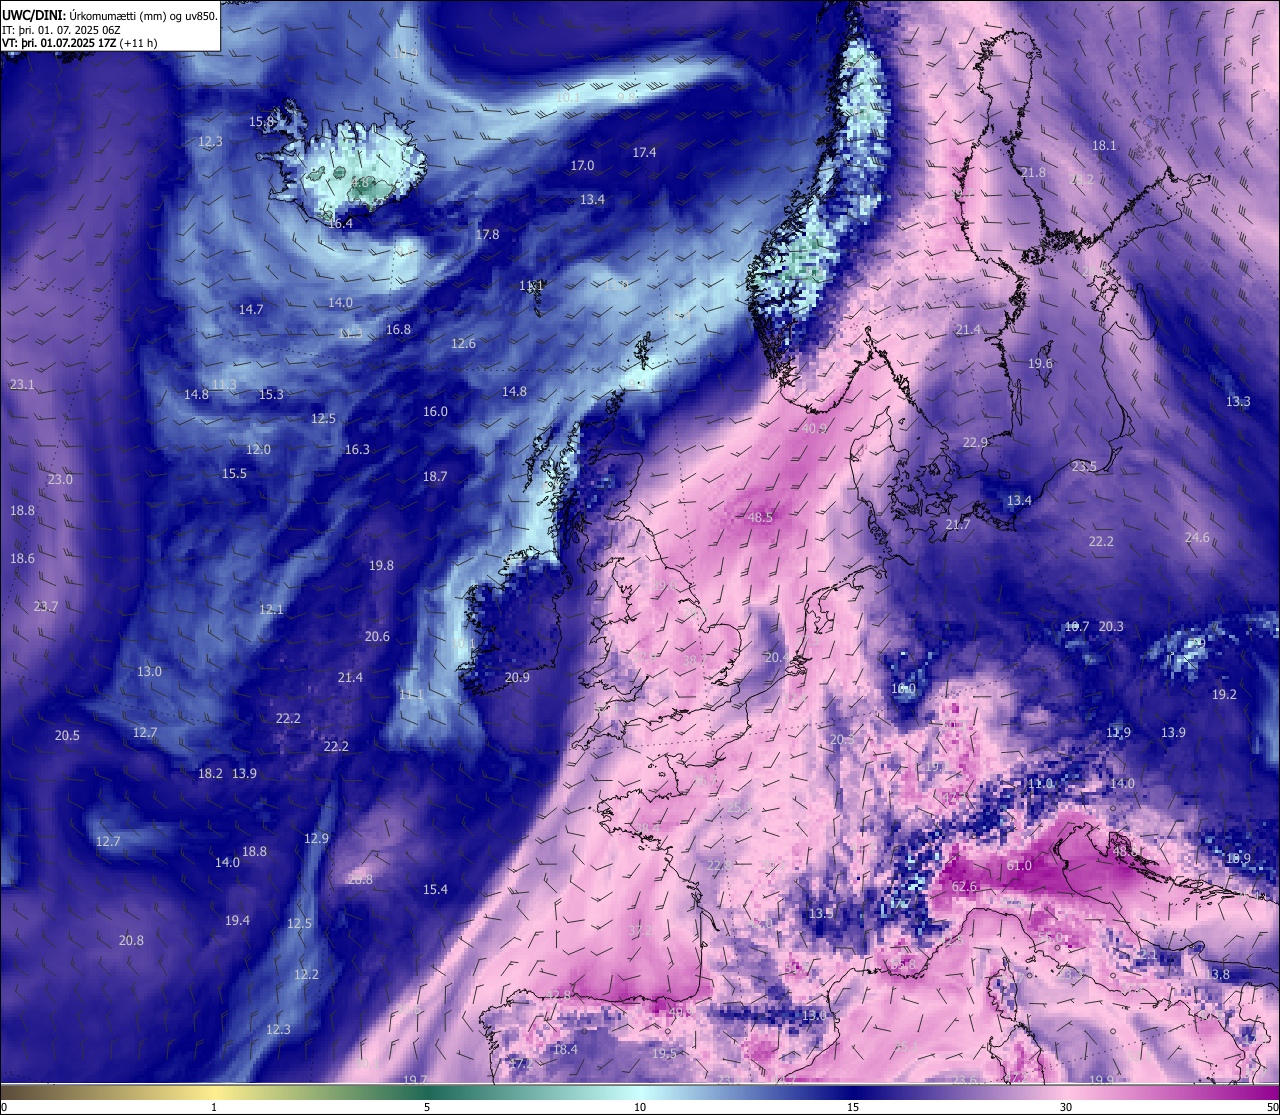Click the 10 tick label on the colorbar
1280x1115 pixels.
640,1107
